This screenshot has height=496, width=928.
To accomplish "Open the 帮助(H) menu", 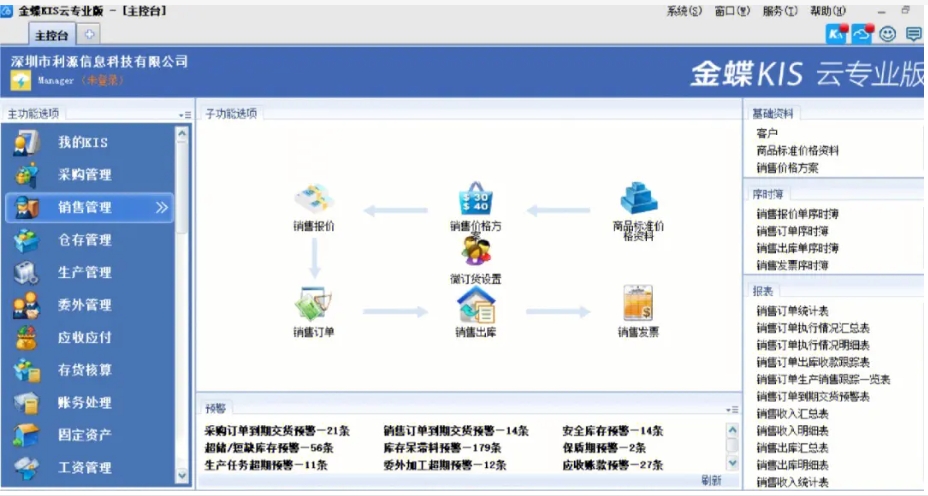I will pyautogui.click(x=828, y=11).
